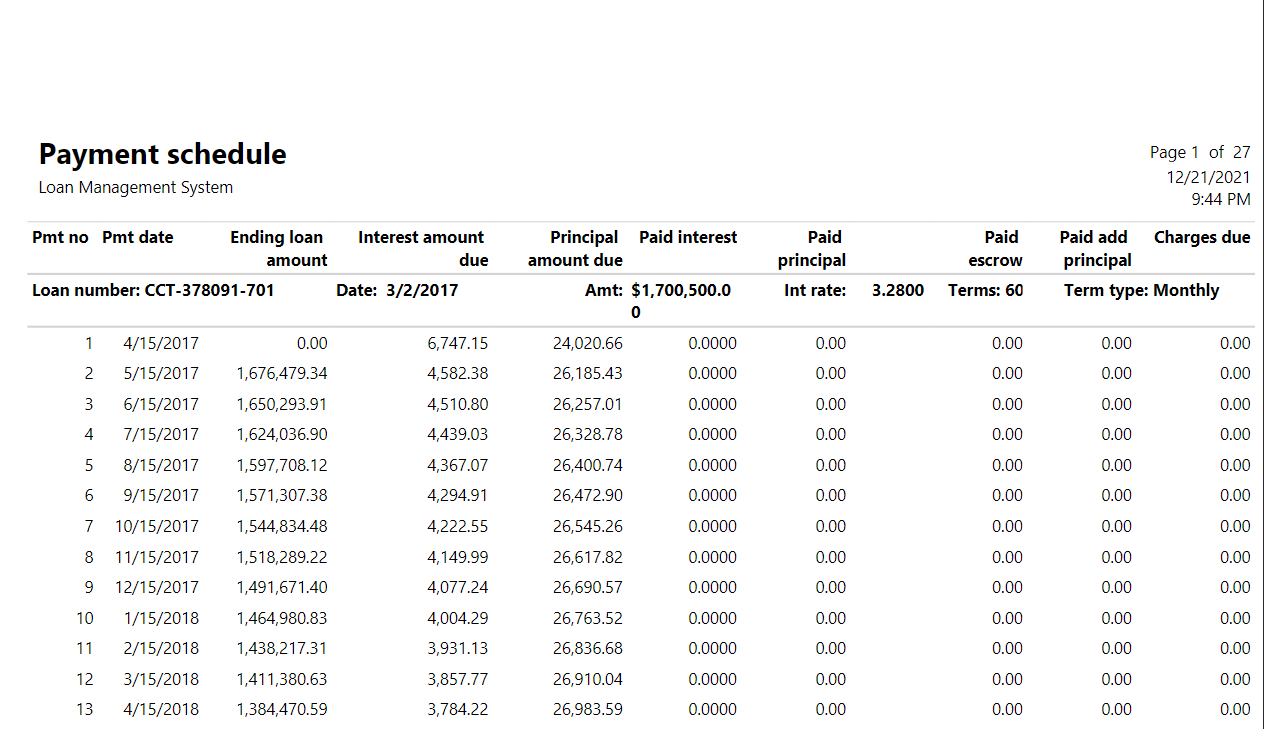Select the Paid add principal column header
This screenshot has height=729, width=1264.
pos(1093,247)
